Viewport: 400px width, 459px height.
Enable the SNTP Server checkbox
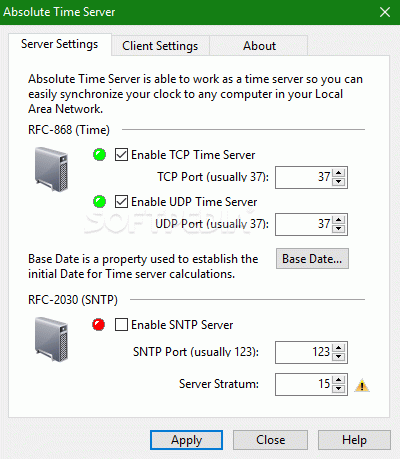point(121,325)
